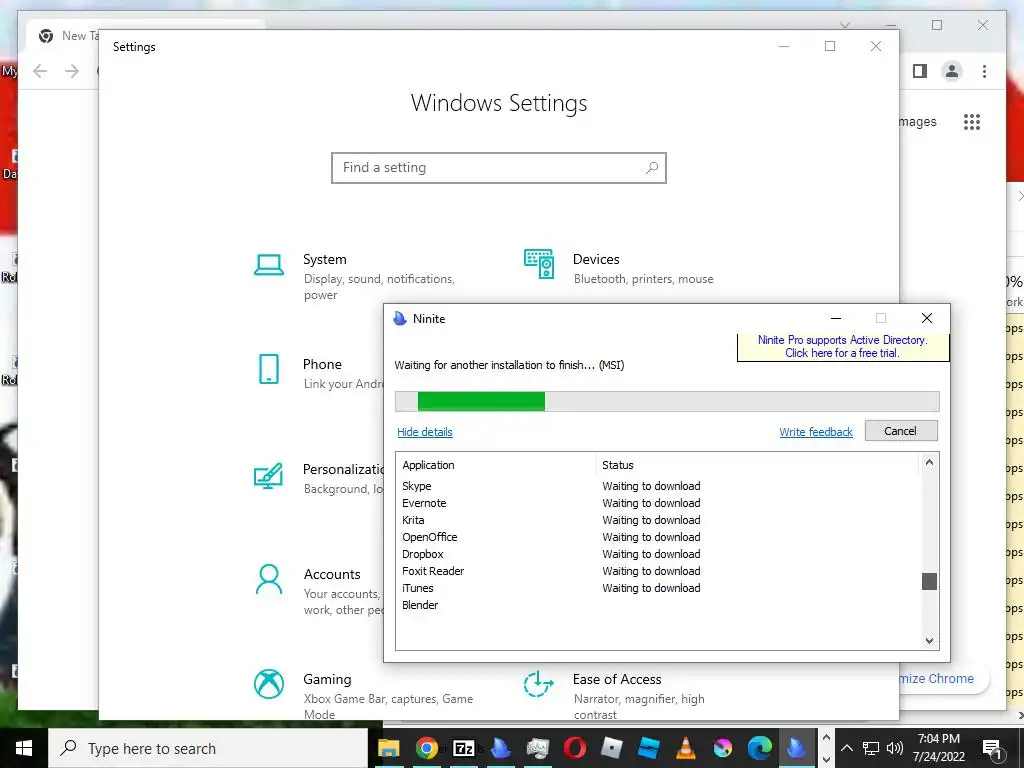This screenshot has width=1024, height=768.
Task: Click the magnifier icon in Find a setting
Action: tap(652, 168)
